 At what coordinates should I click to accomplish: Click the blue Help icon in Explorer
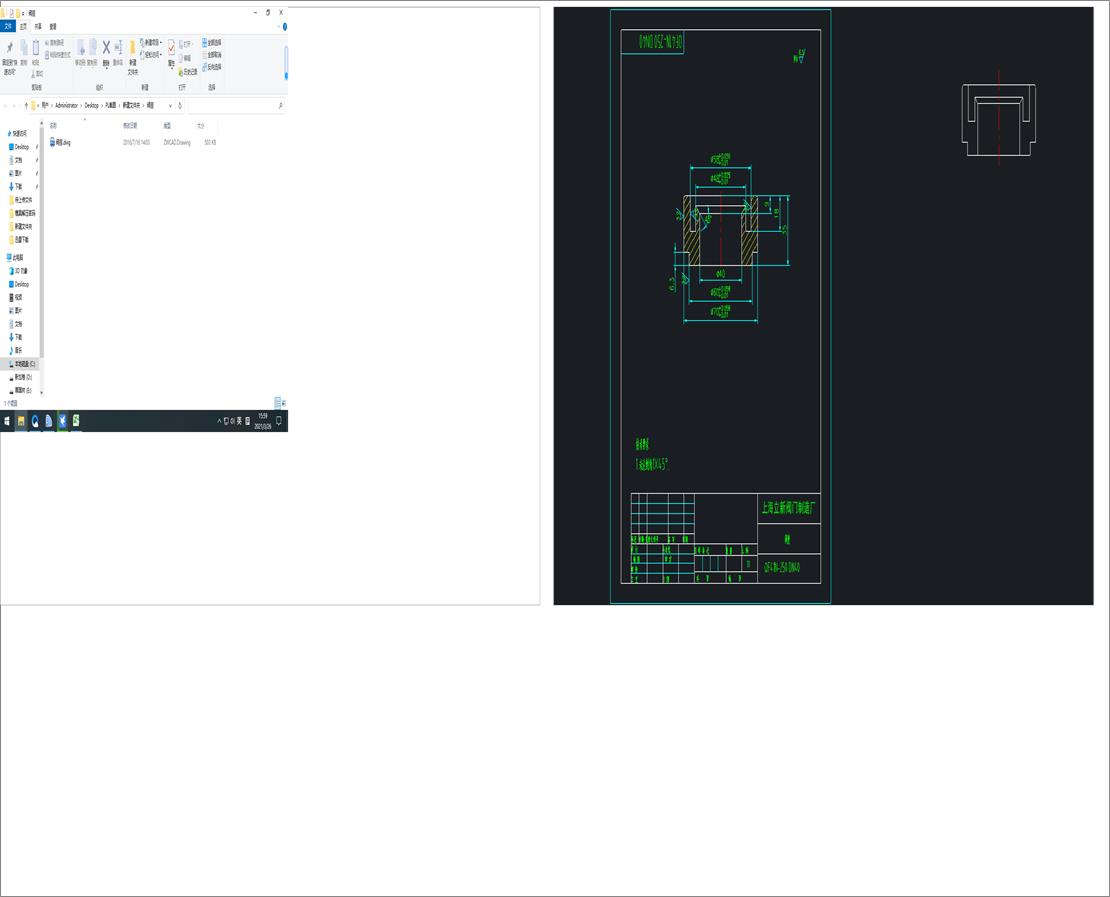tap(285, 27)
